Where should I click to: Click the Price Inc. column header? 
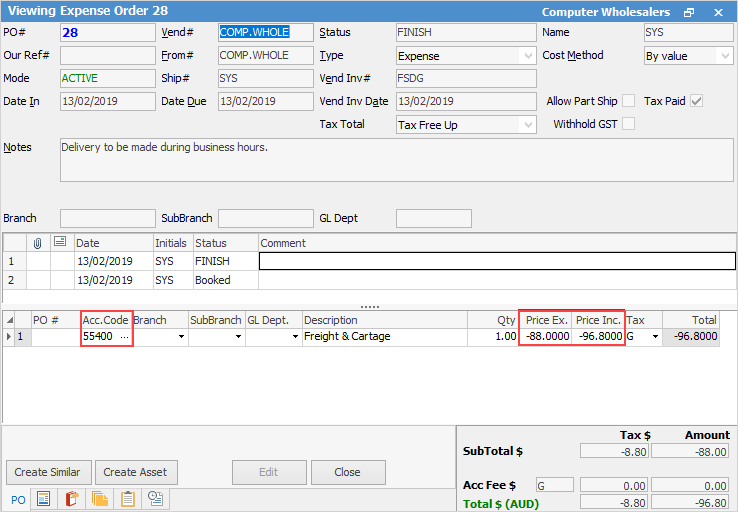pos(598,320)
